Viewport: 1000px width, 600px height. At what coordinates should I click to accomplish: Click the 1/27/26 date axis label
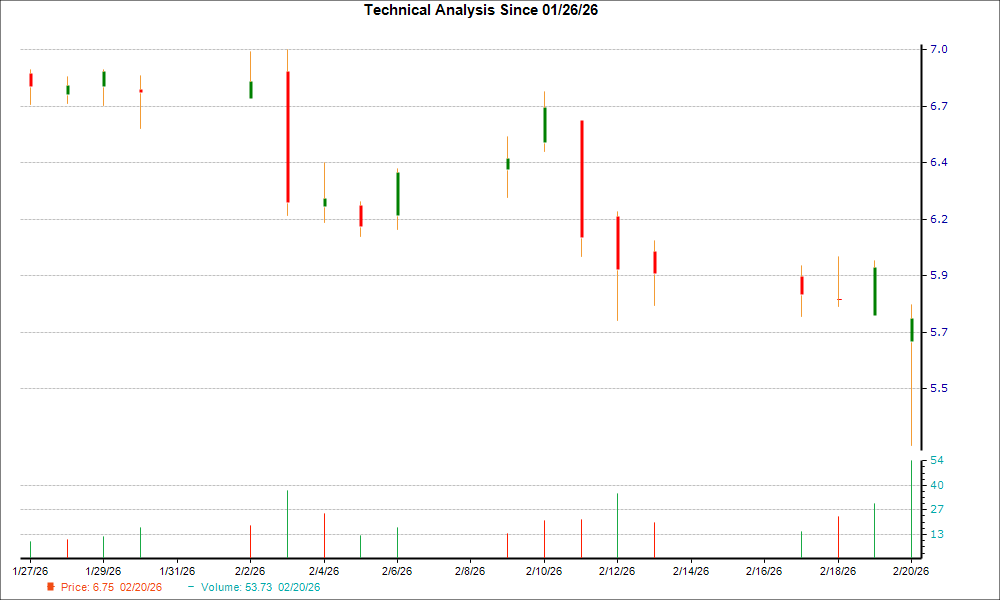click(x=30, y=570)
